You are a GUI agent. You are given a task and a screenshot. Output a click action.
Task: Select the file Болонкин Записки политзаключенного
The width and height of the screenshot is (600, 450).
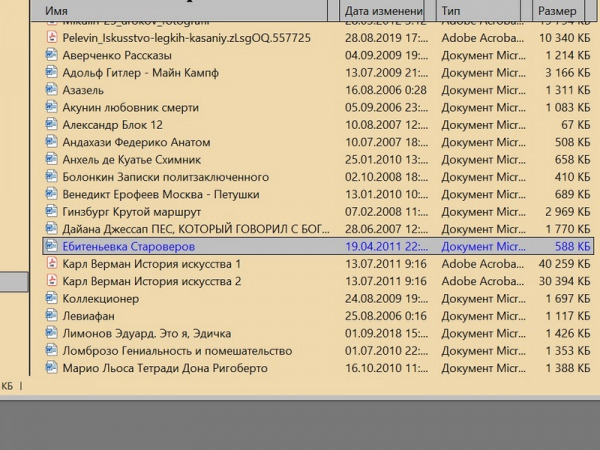166,177
